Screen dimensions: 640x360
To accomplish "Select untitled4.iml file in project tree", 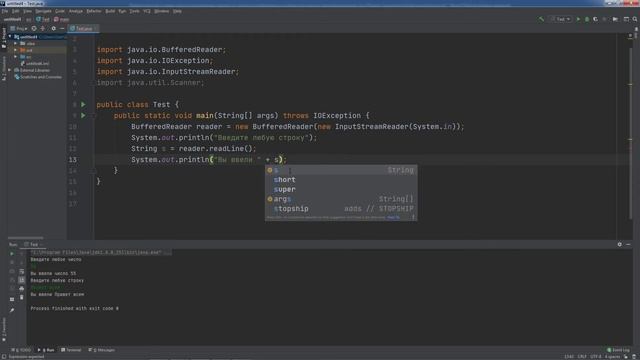I will pos(35,63).
